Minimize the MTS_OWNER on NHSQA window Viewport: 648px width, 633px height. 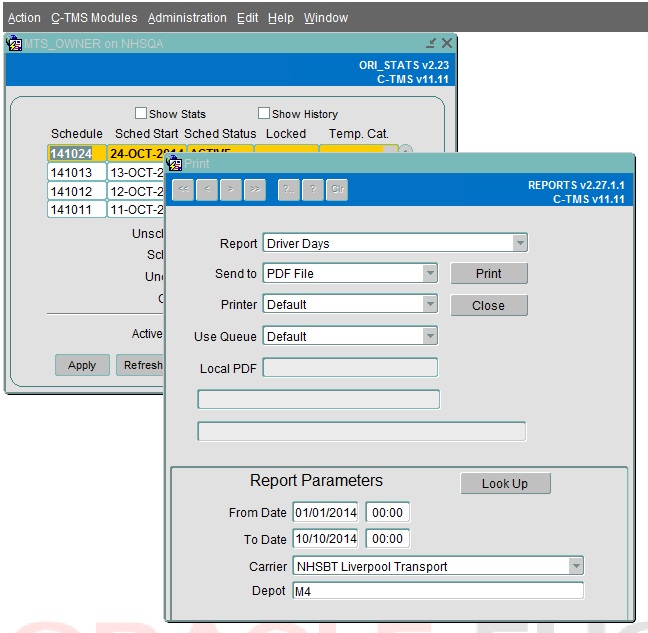431,43
